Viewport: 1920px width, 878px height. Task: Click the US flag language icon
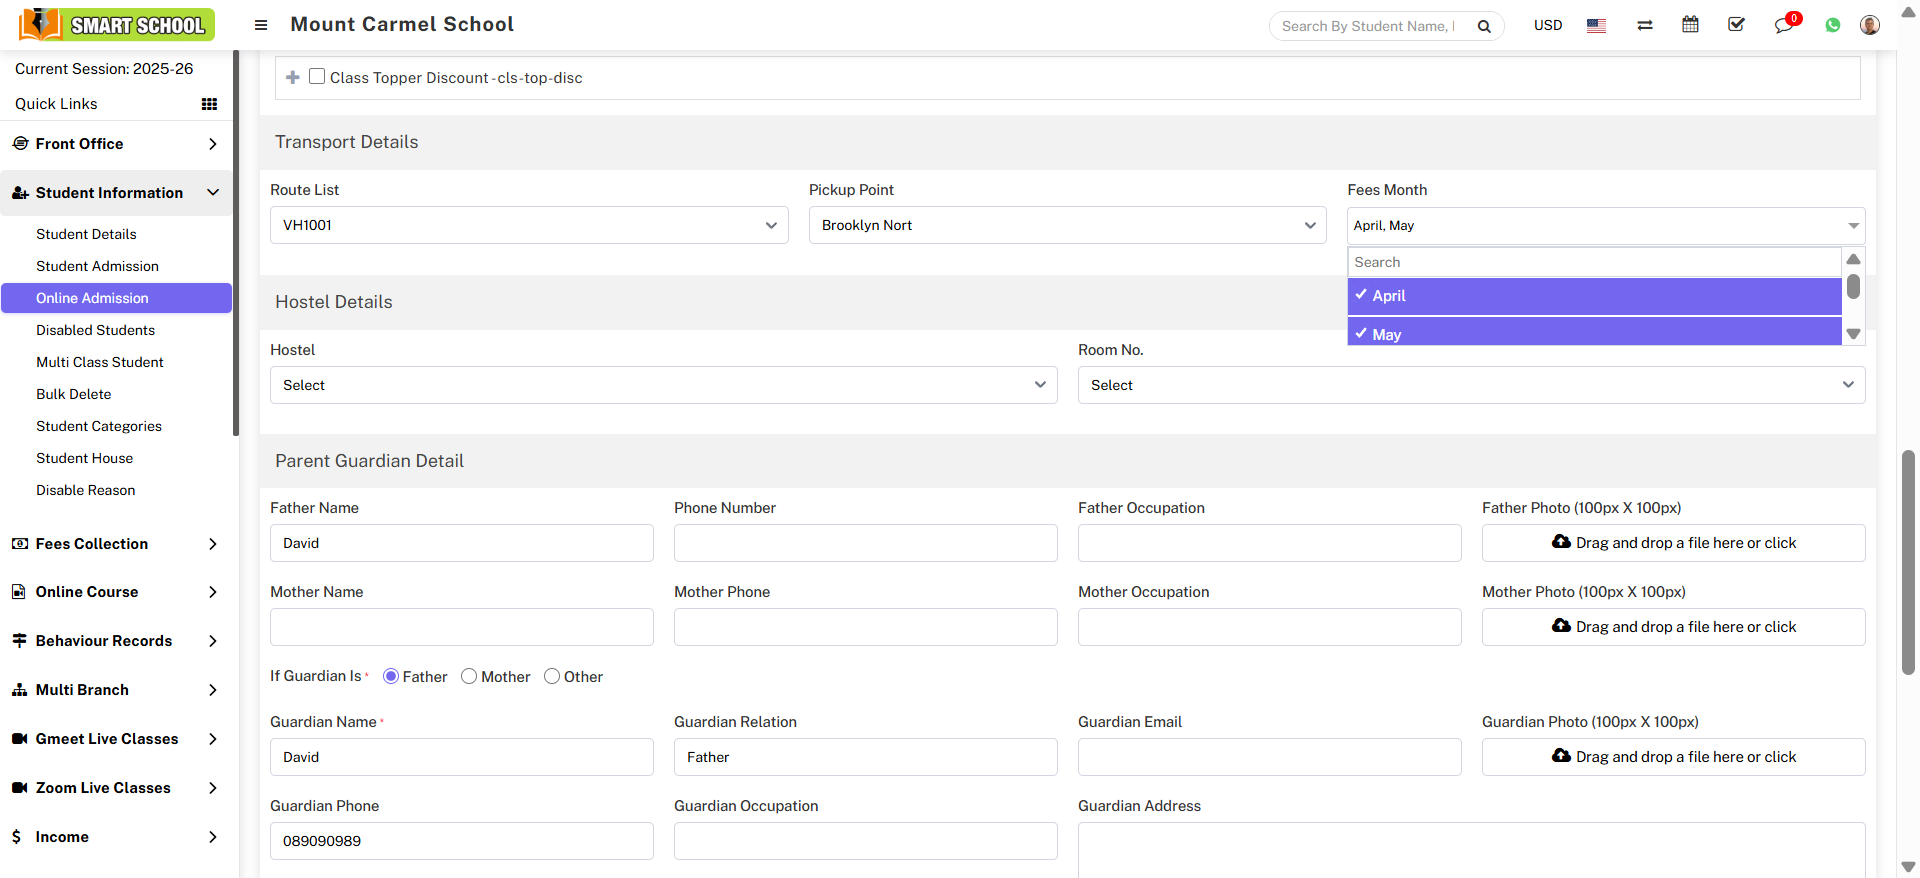(1596, 25)
